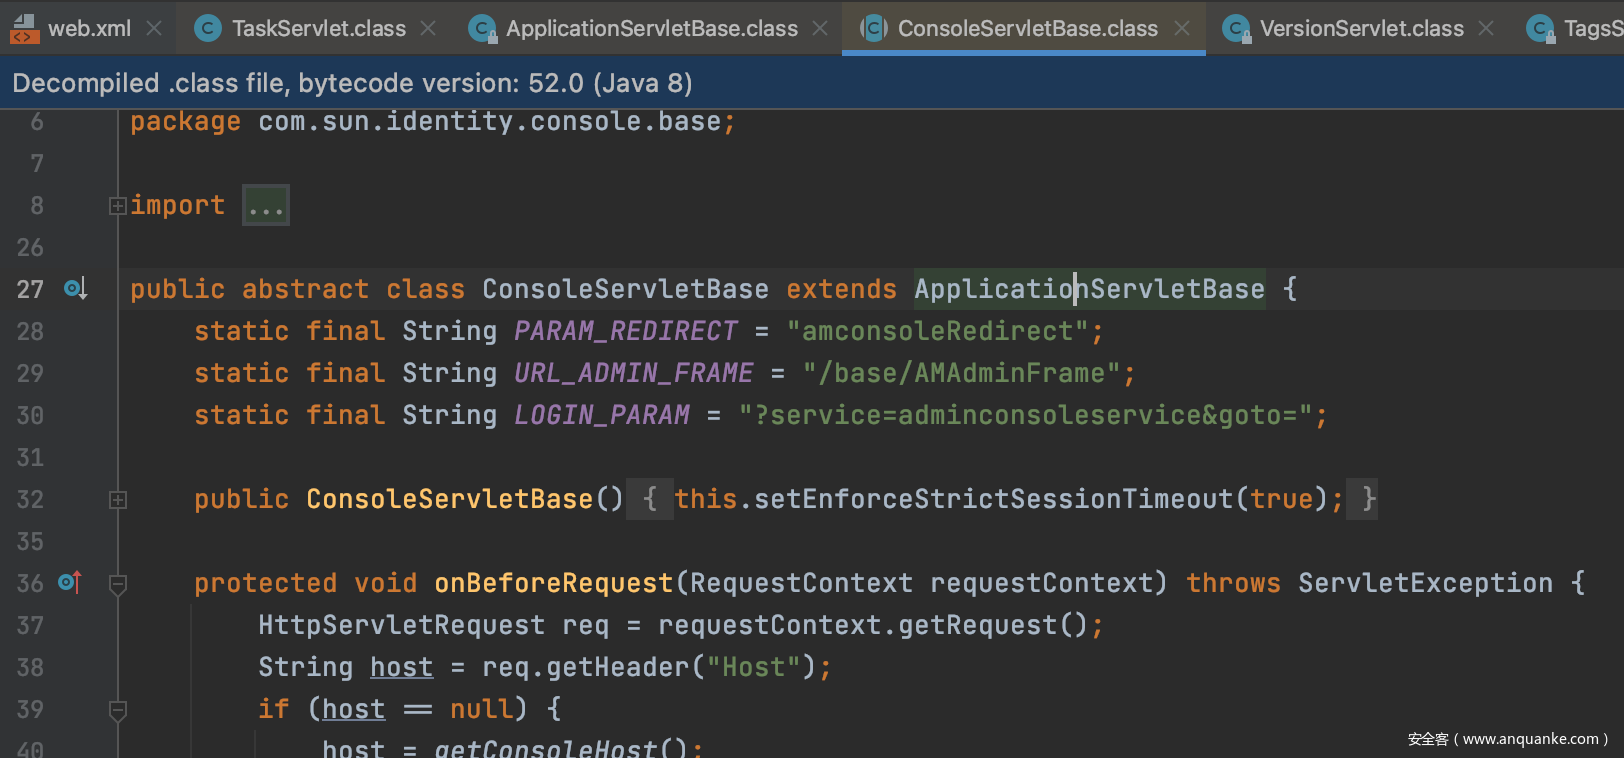Click the overriding method gutter icon on line 36
This screenshot has height=758, width=1624.
(69, 582)
